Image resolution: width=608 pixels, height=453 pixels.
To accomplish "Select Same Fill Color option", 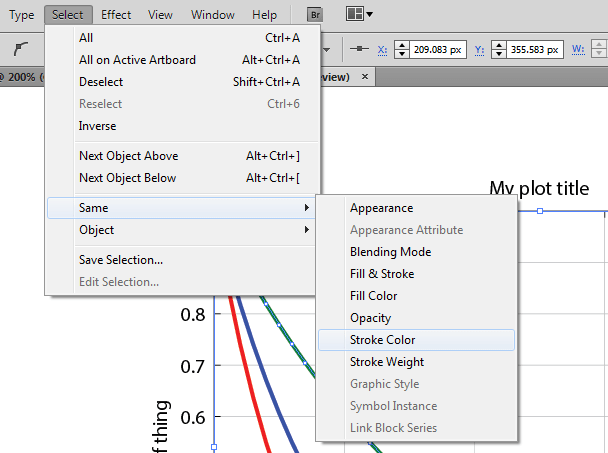I will pos(373,296).
